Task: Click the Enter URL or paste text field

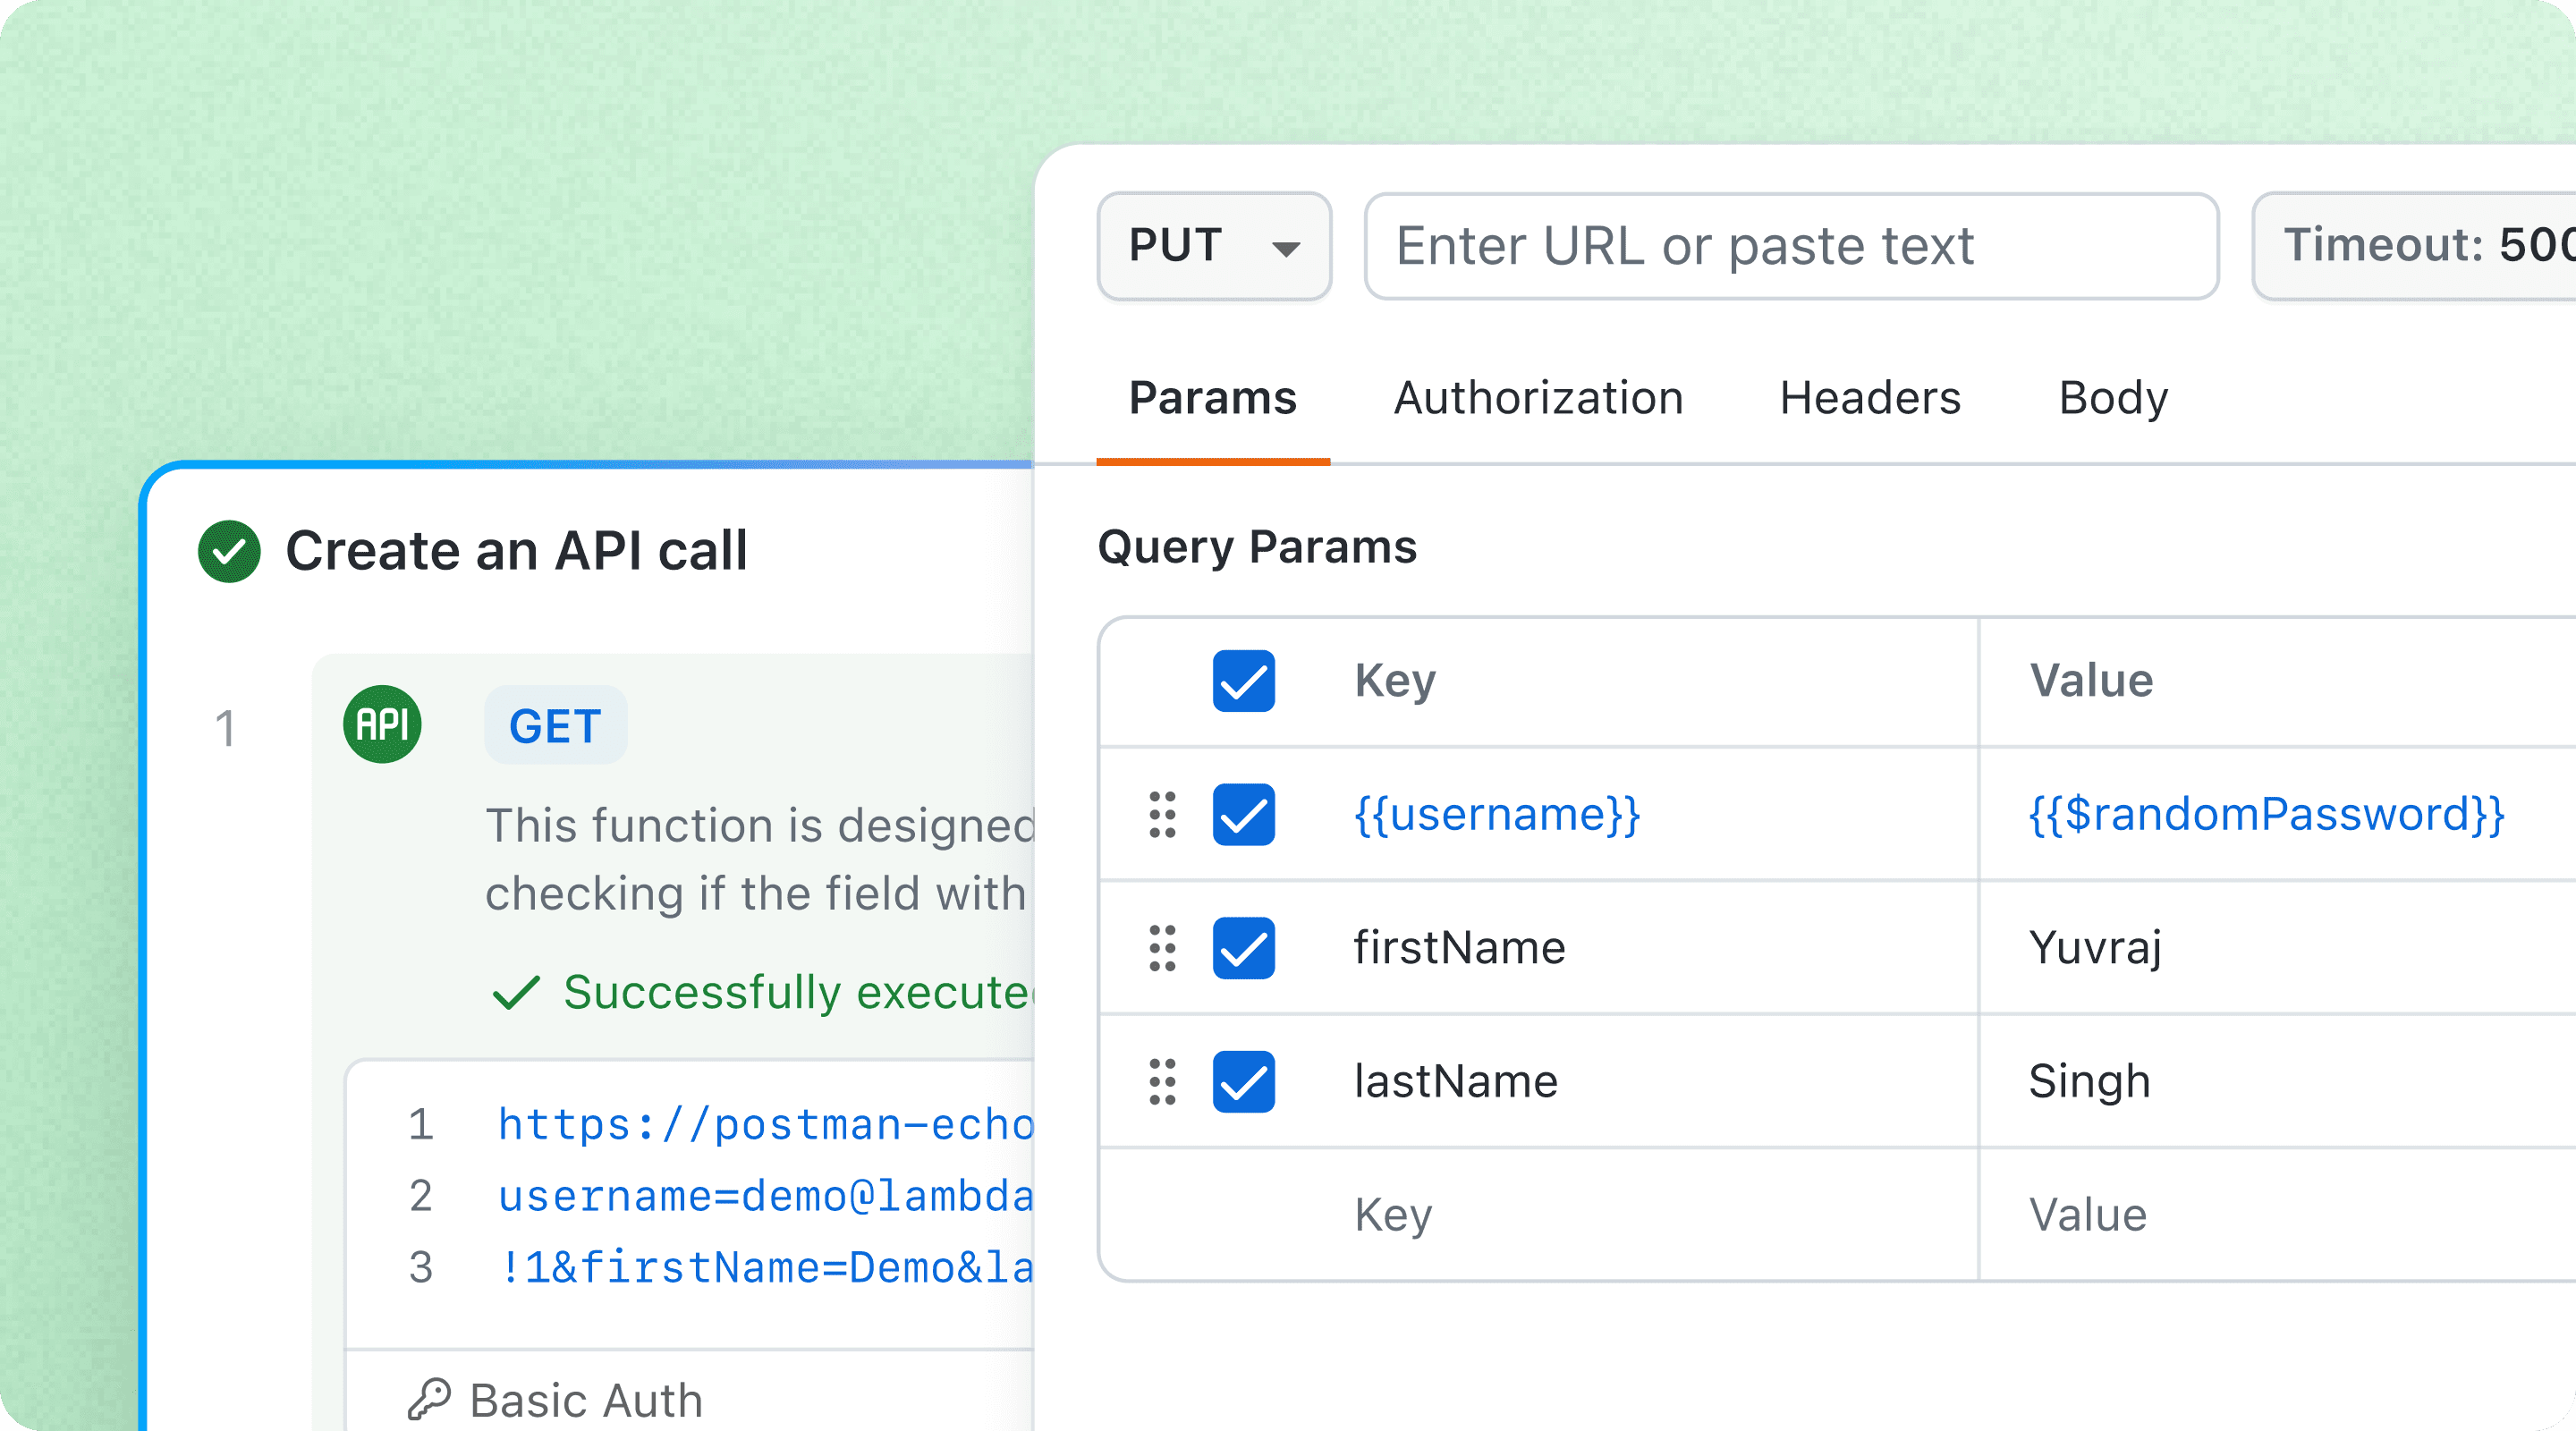Action: (1790, 246)
